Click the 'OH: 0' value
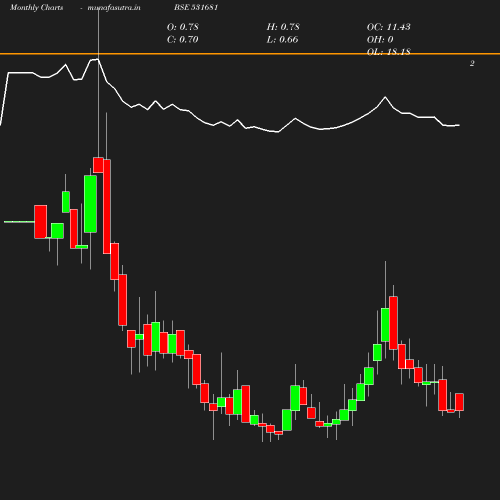Screen dimensions: 500x500 coord(380,39)
